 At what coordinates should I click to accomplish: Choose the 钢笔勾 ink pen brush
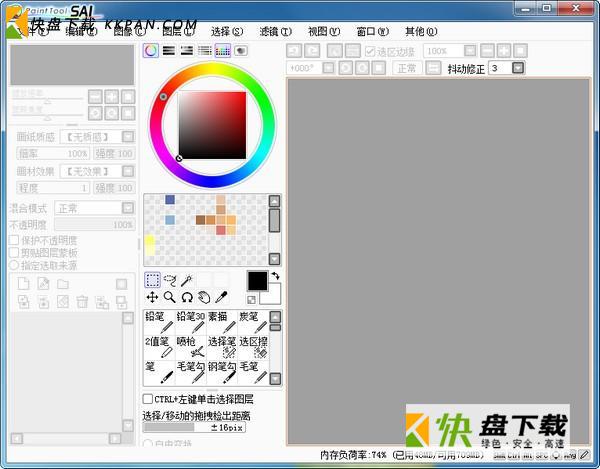click(222, 372)
